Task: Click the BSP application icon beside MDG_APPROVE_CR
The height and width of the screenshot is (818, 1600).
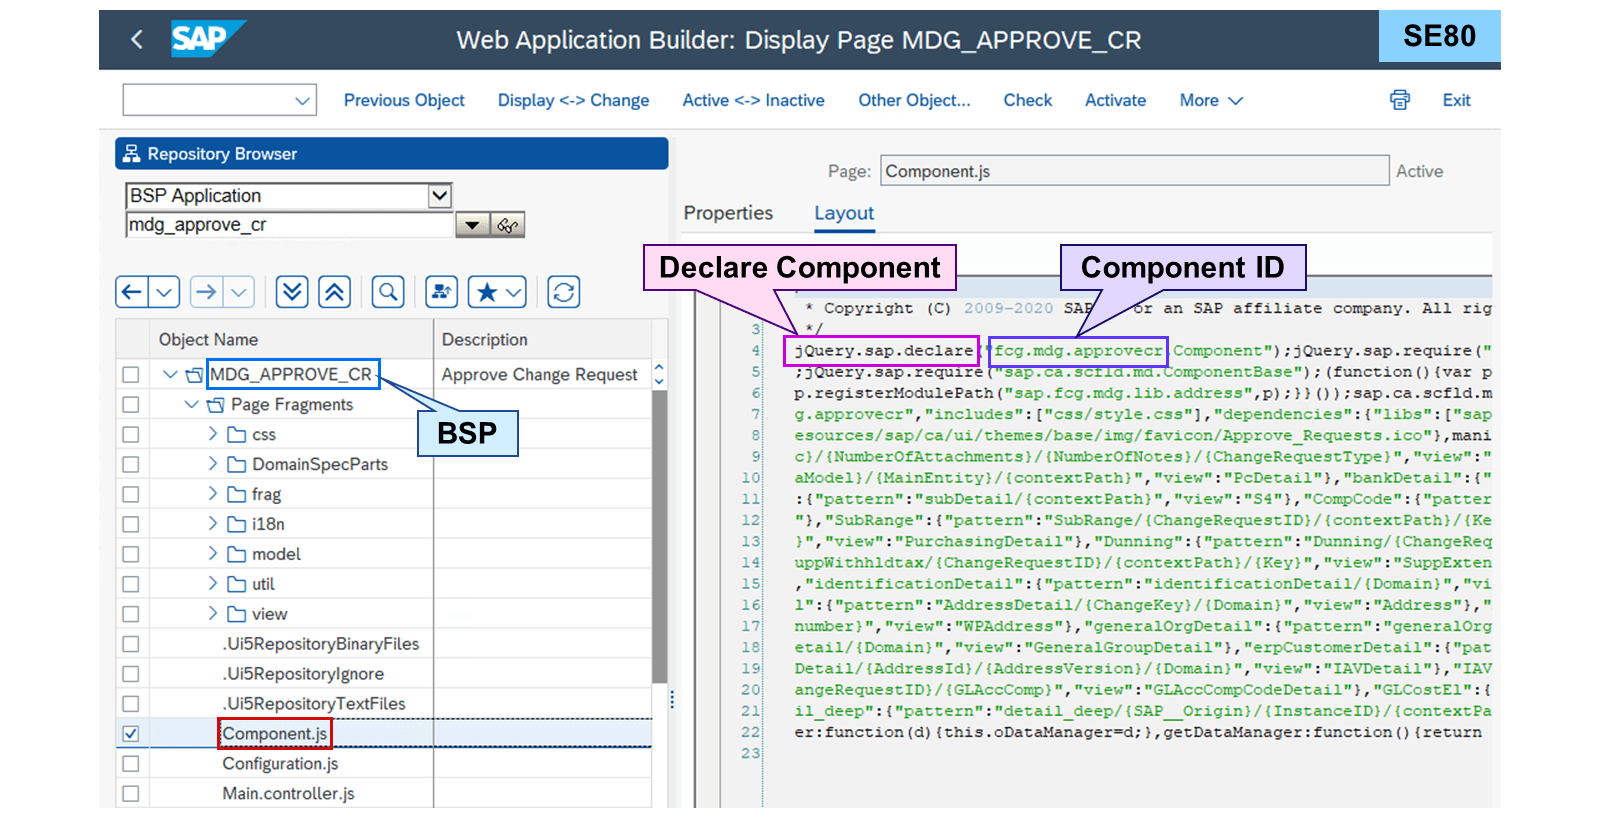Action: click(x=194, y=375)
